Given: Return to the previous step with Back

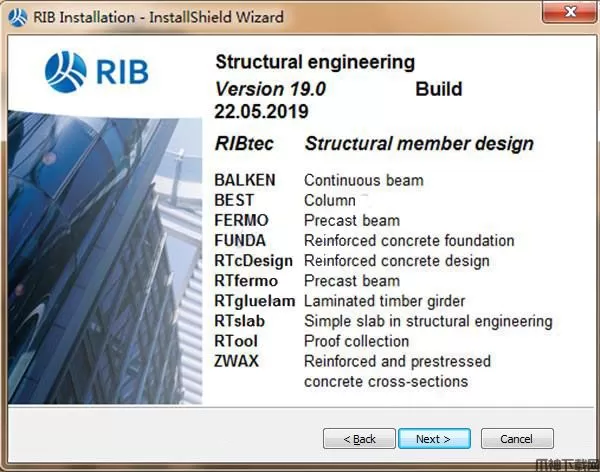Looking at the screenshot, I should pos(359,438).
